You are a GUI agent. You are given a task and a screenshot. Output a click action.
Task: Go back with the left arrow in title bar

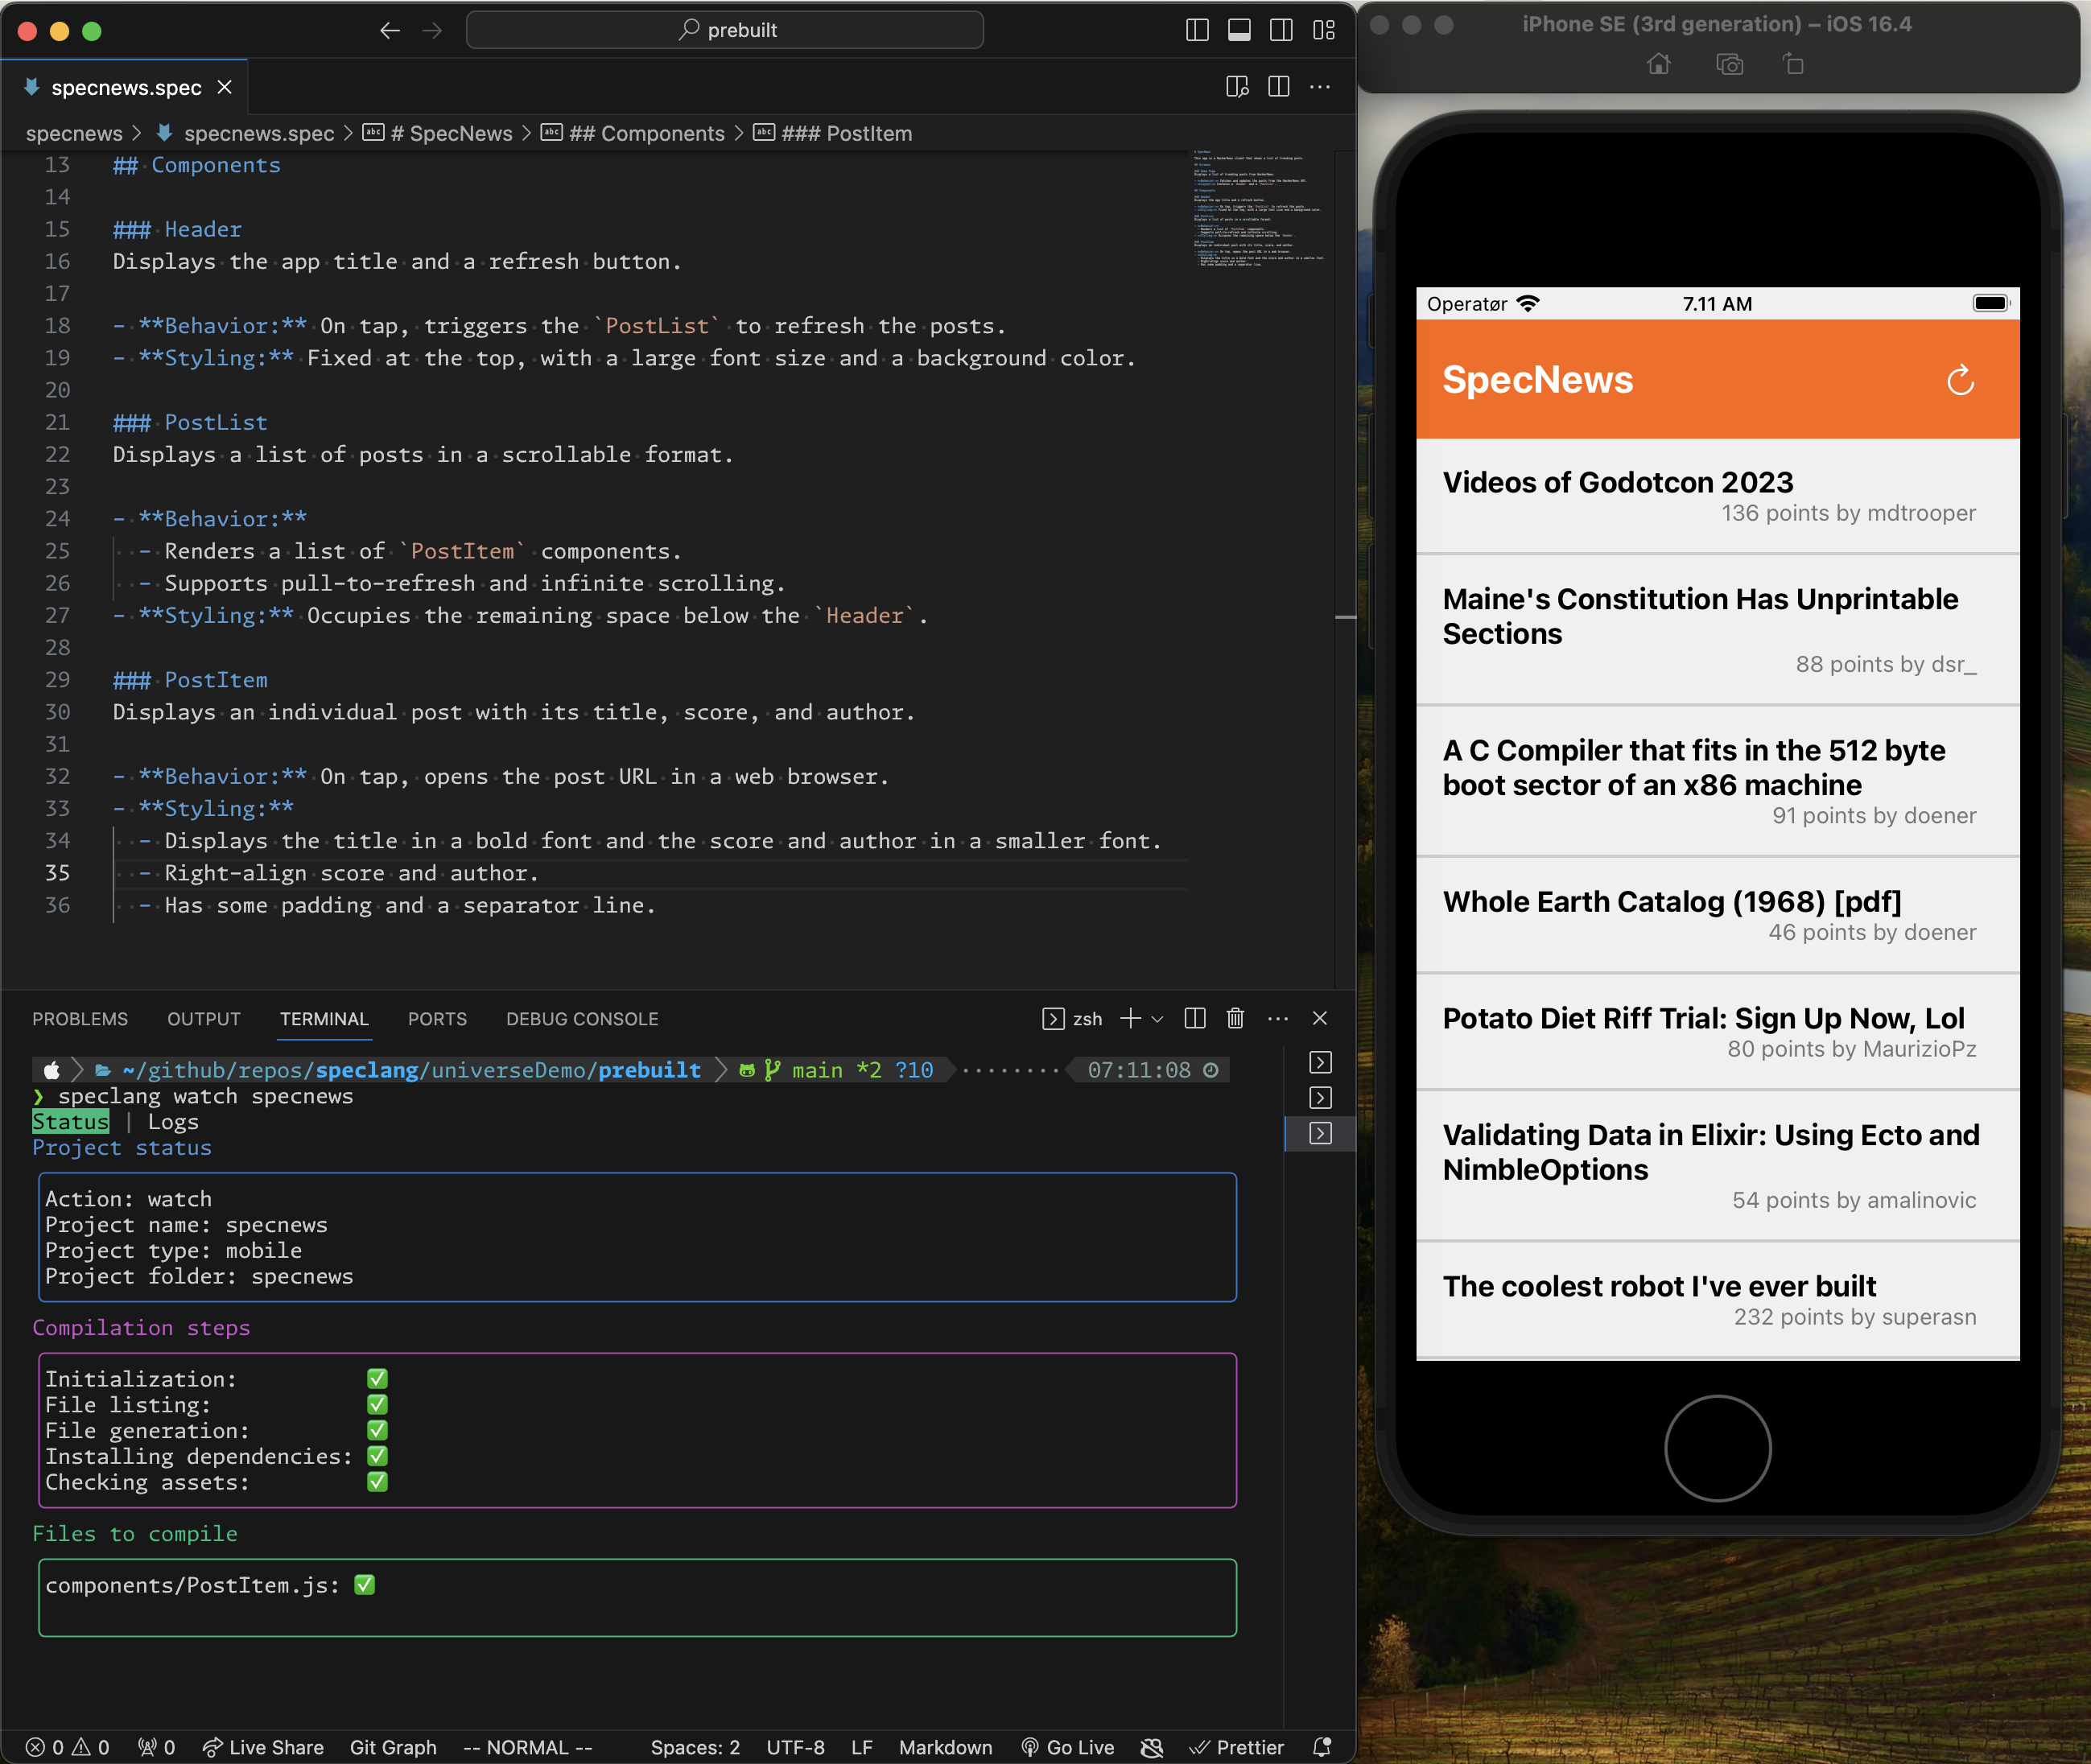pos(390,30)
